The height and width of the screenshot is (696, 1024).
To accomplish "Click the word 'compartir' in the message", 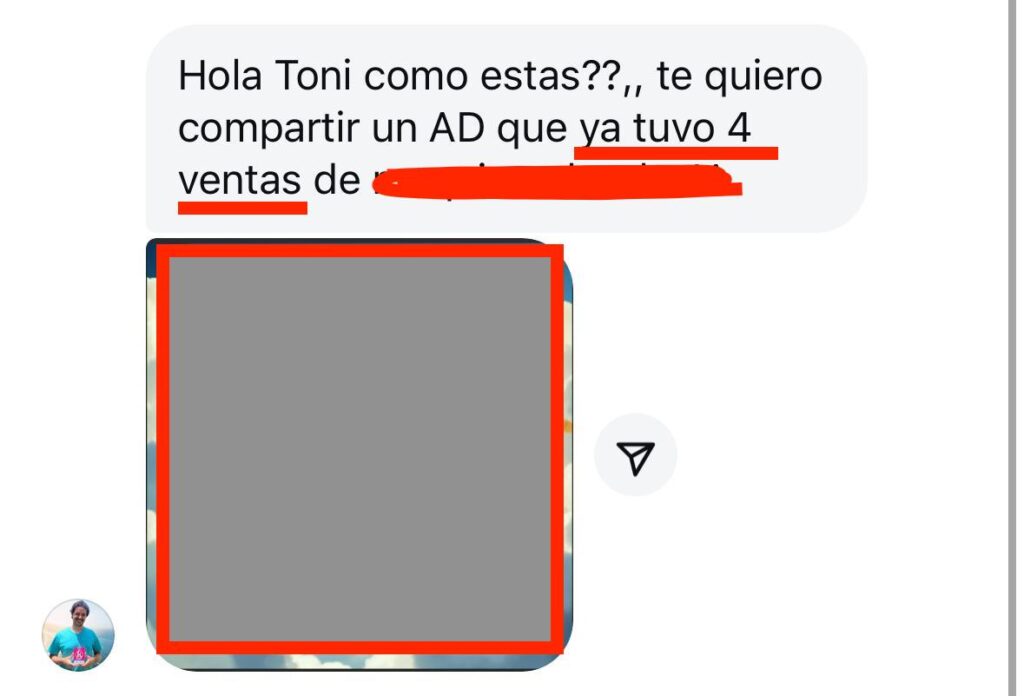I will [268, 129].
